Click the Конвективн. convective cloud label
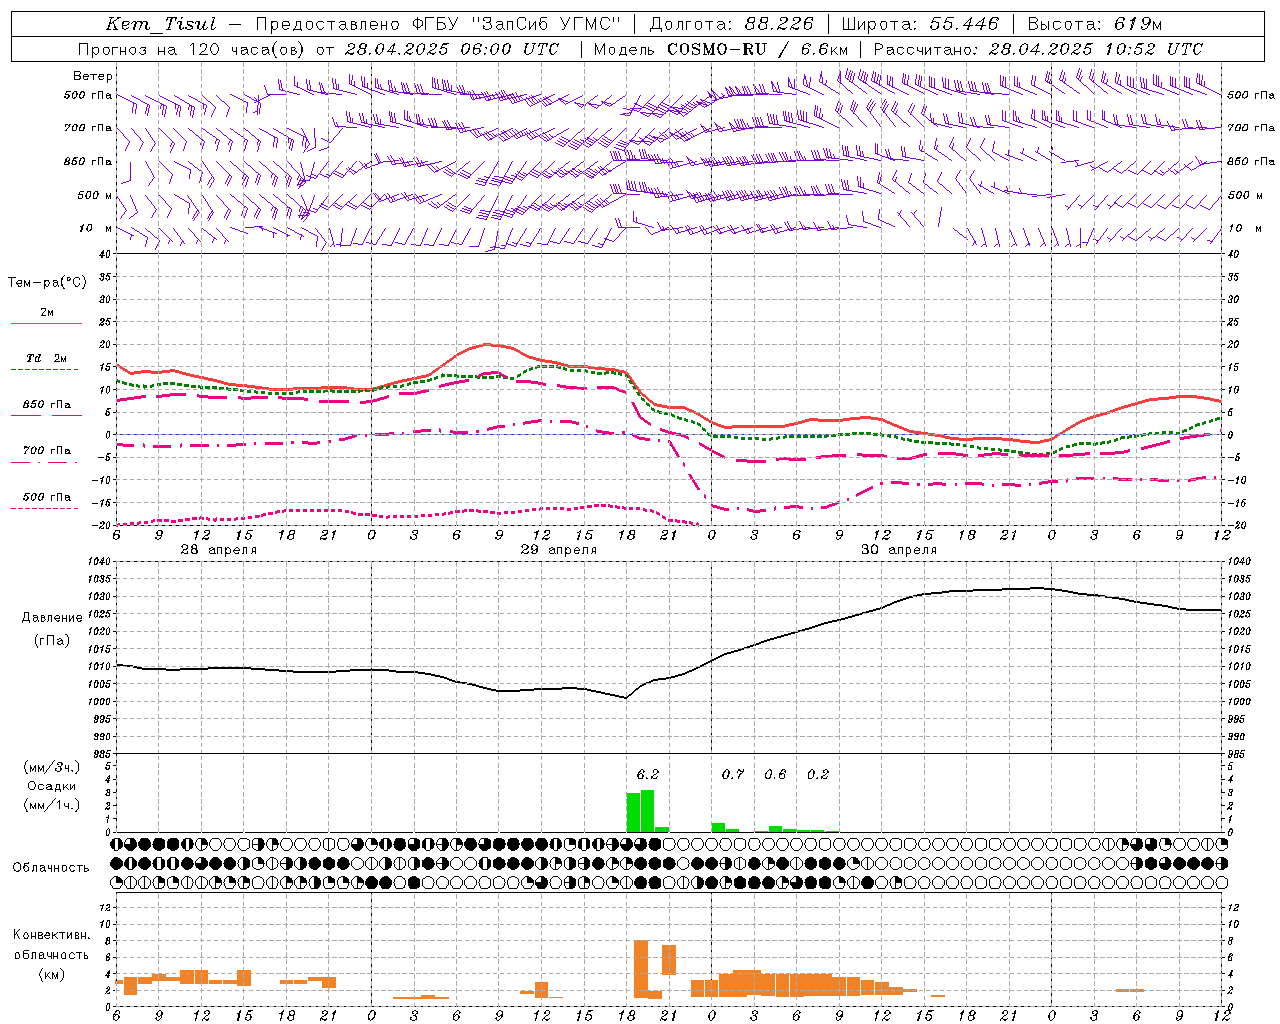1280x1024 pixels. 51,935
